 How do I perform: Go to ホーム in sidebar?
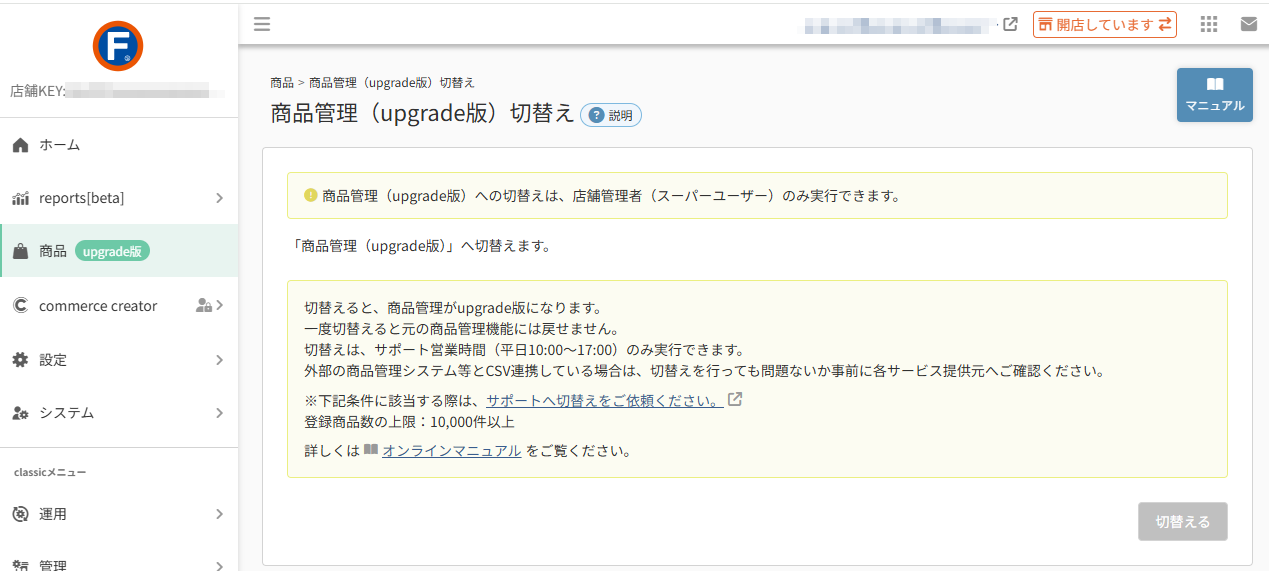click(x=119, y=145)
